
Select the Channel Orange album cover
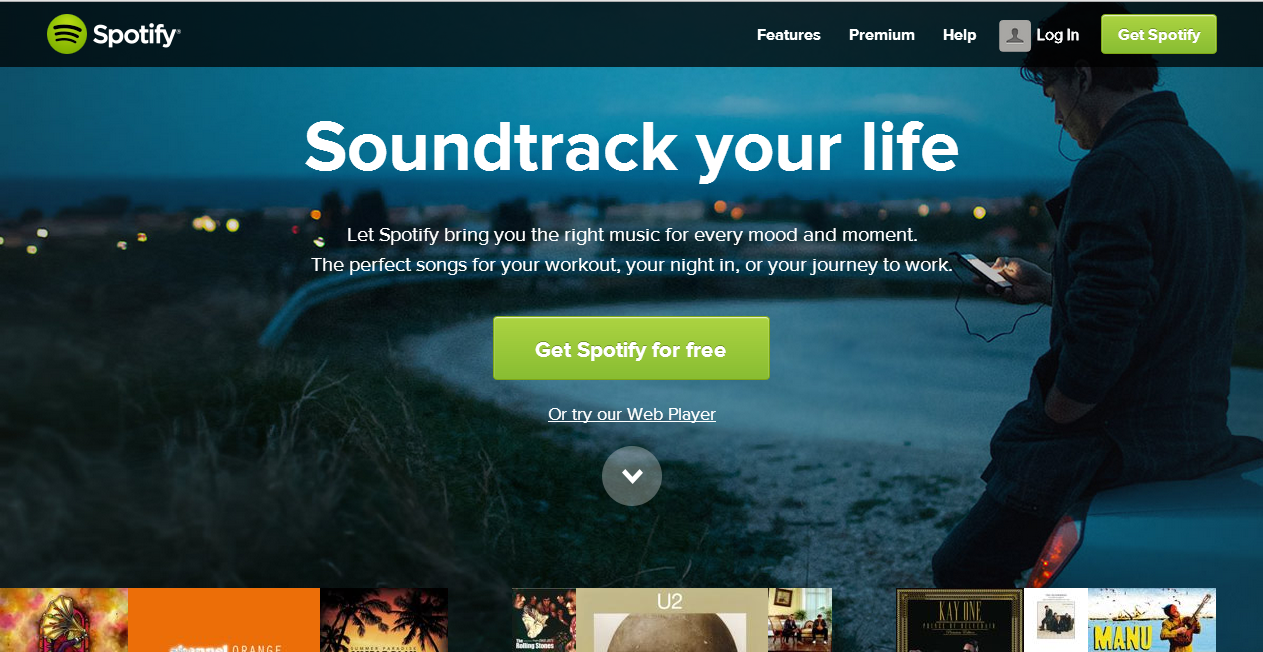224,620
